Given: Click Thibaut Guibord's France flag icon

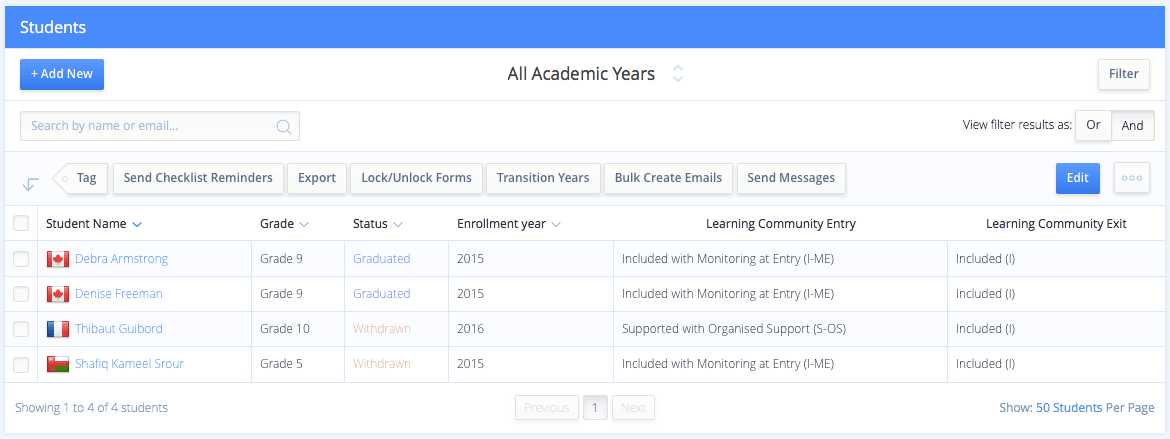Looking at the screenshot, I should [x=58, y=329].
